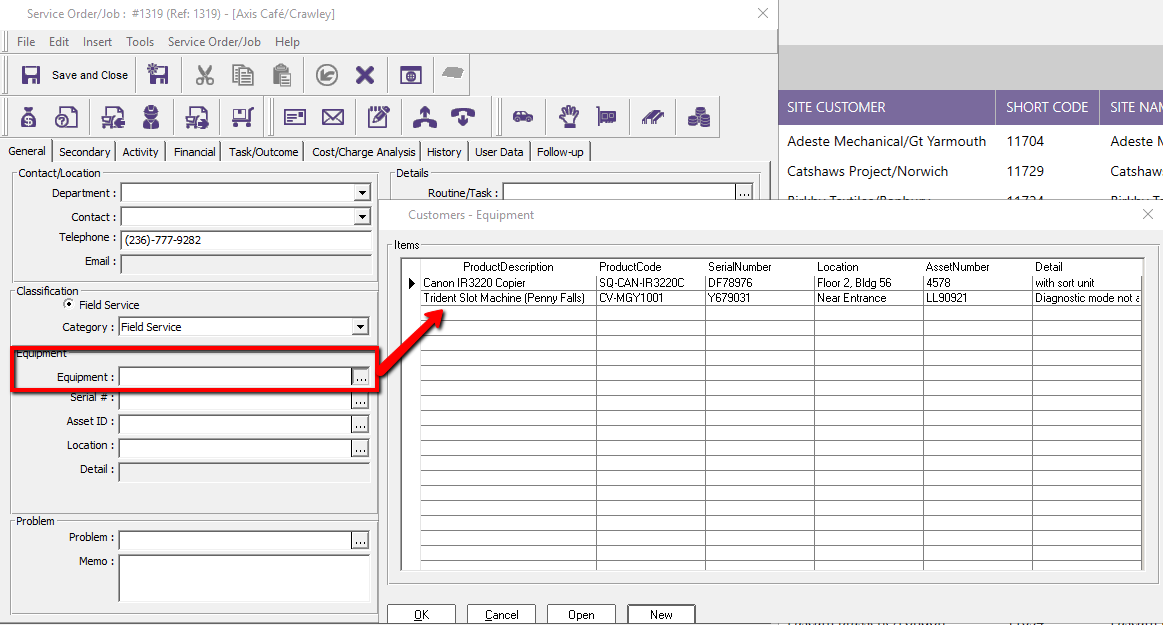Click the delete X icon in toolbar
Viewport: 1163px width, 625px height.
[x=365, y=75]
